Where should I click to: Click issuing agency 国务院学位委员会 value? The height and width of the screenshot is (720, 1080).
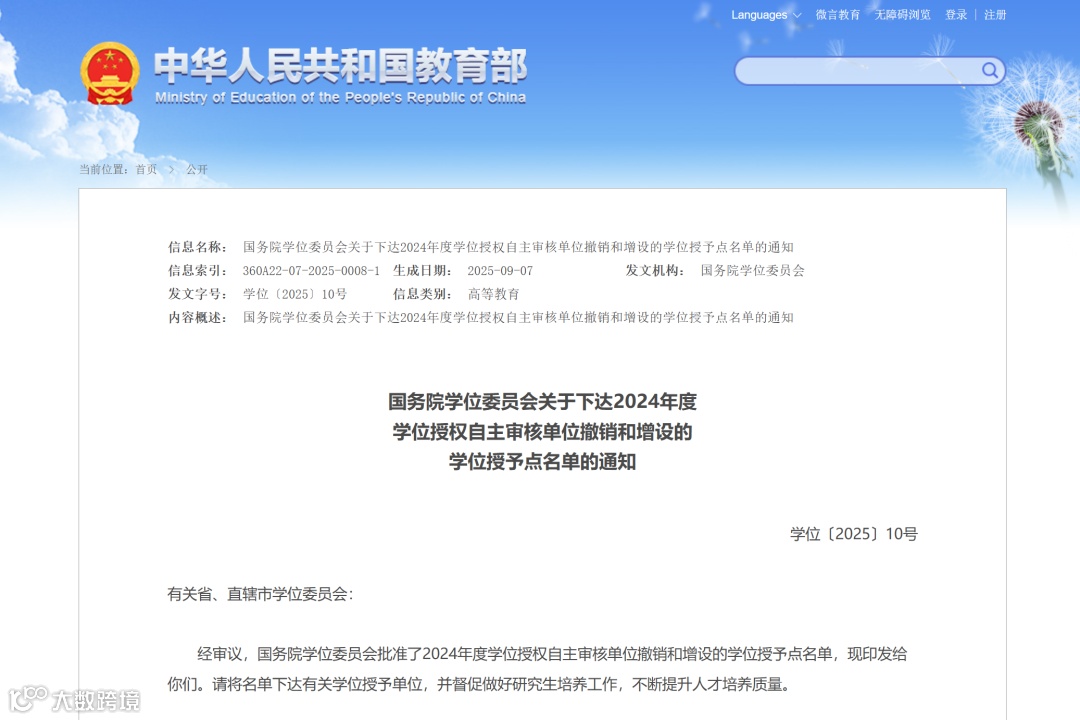pos(752,271)
